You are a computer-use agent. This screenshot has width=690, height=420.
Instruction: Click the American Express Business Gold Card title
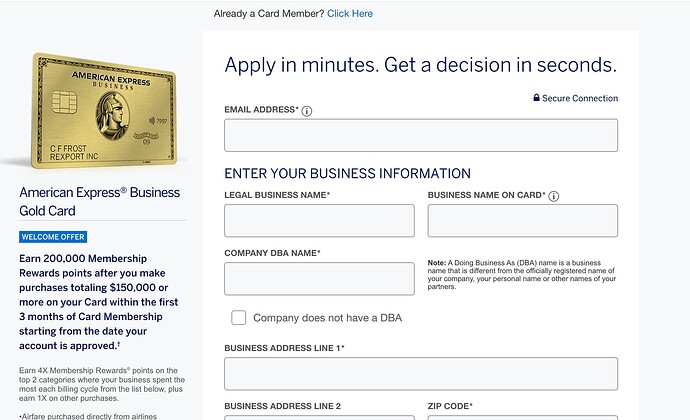tap(99, 202)
